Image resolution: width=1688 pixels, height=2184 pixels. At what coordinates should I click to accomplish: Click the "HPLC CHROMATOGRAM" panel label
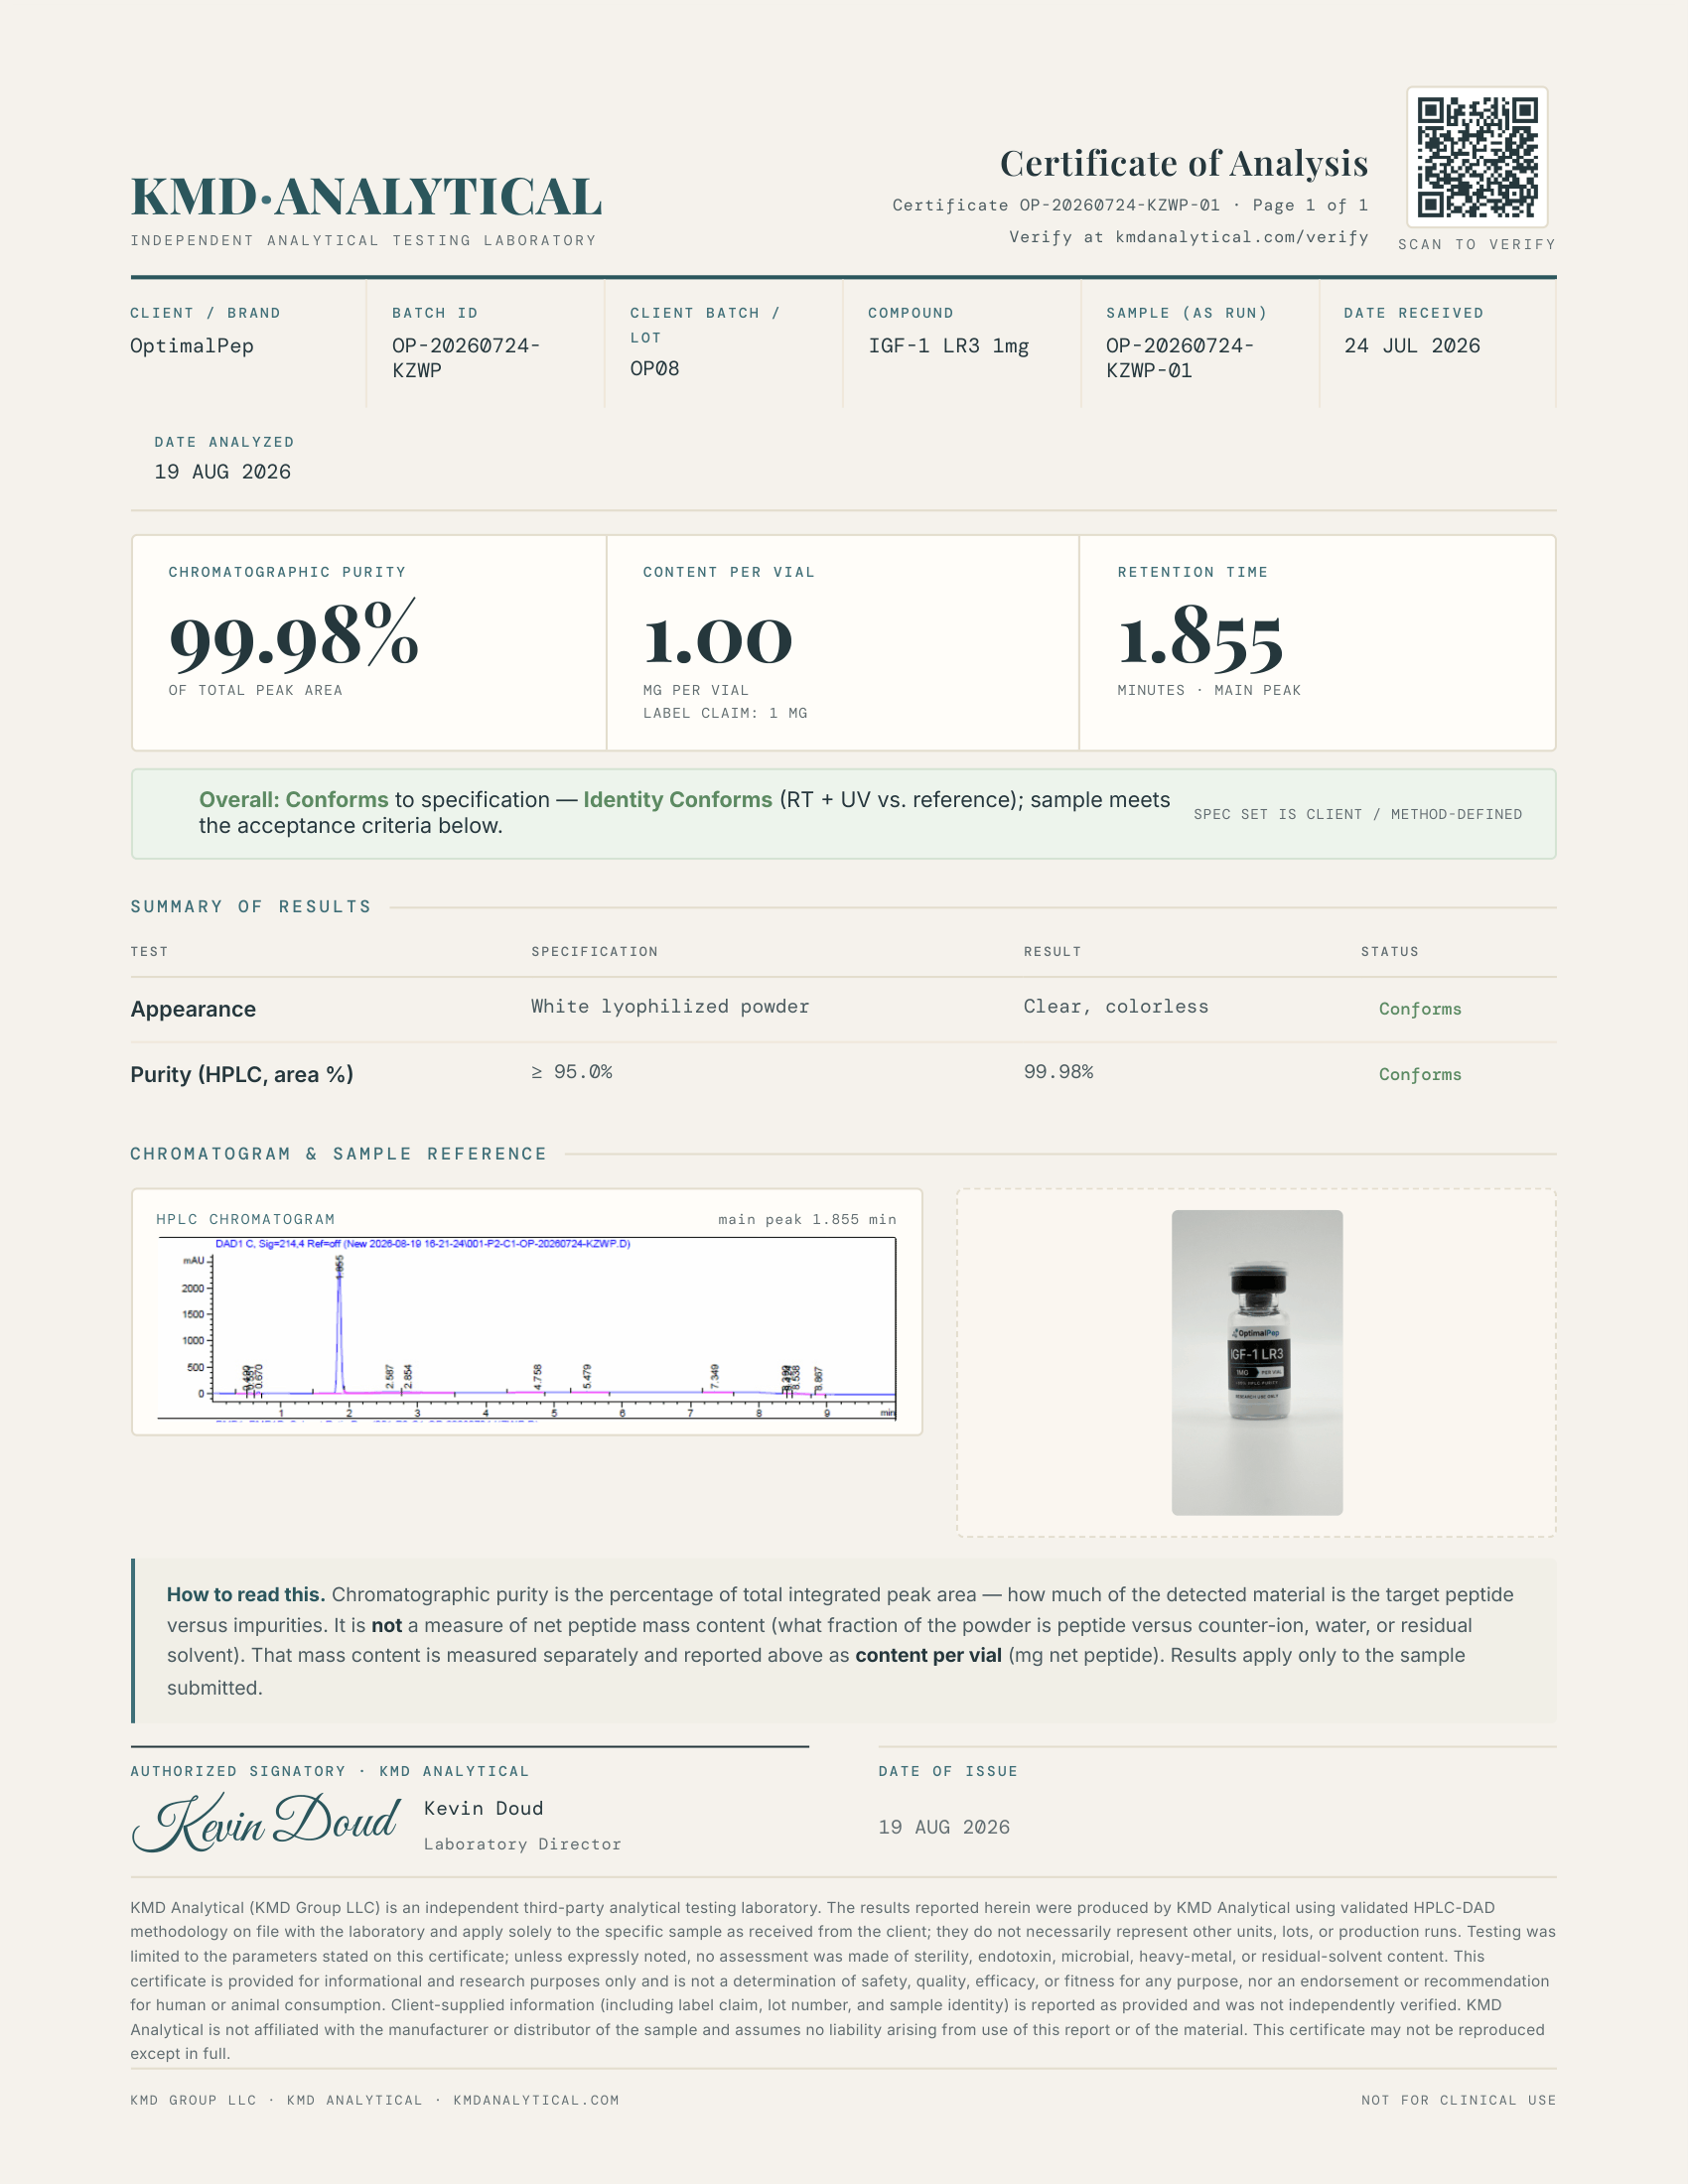(x=246, y=1219)
